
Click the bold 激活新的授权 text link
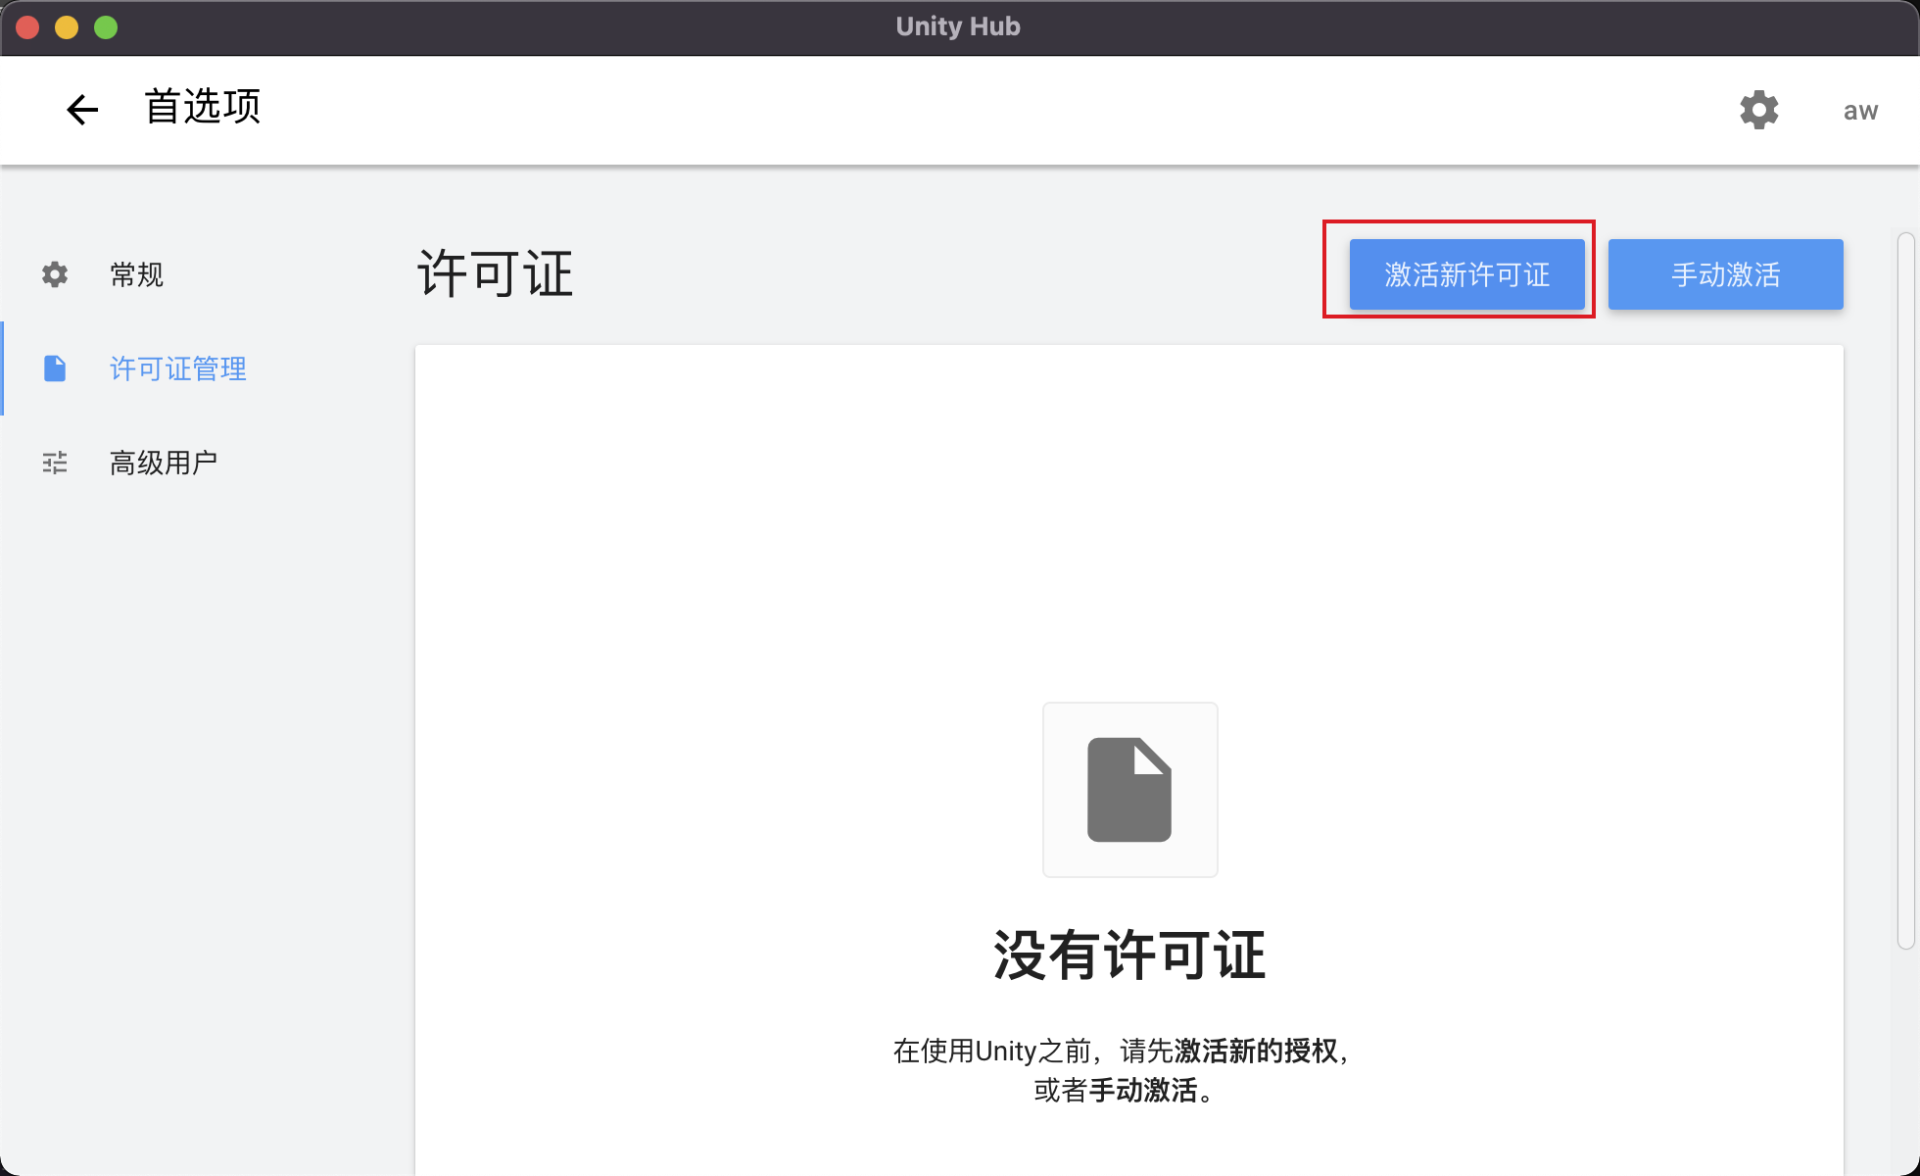click(1255, 1050)
